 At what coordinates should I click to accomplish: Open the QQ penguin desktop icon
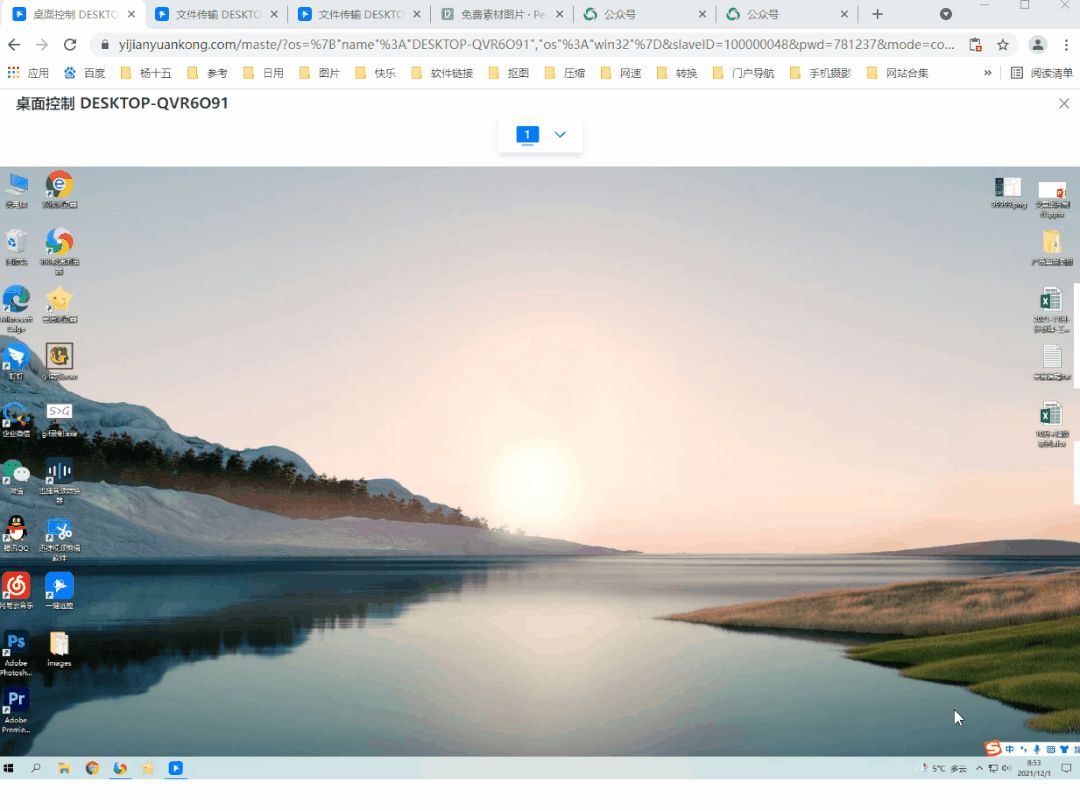(x=16, y=529)
